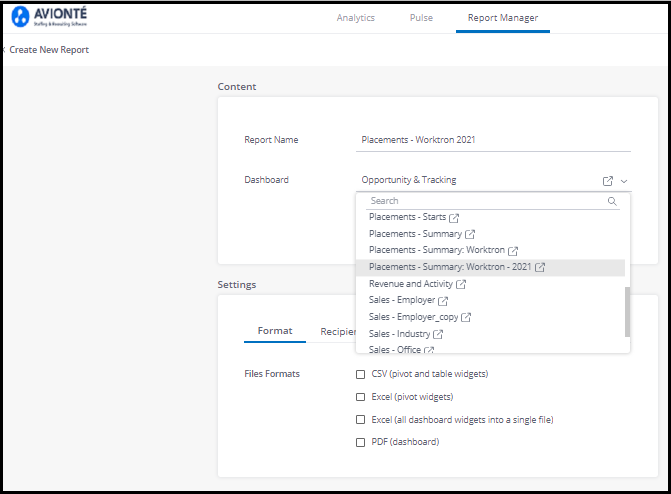Enable PDF (dashboard) format

(361, 442)
